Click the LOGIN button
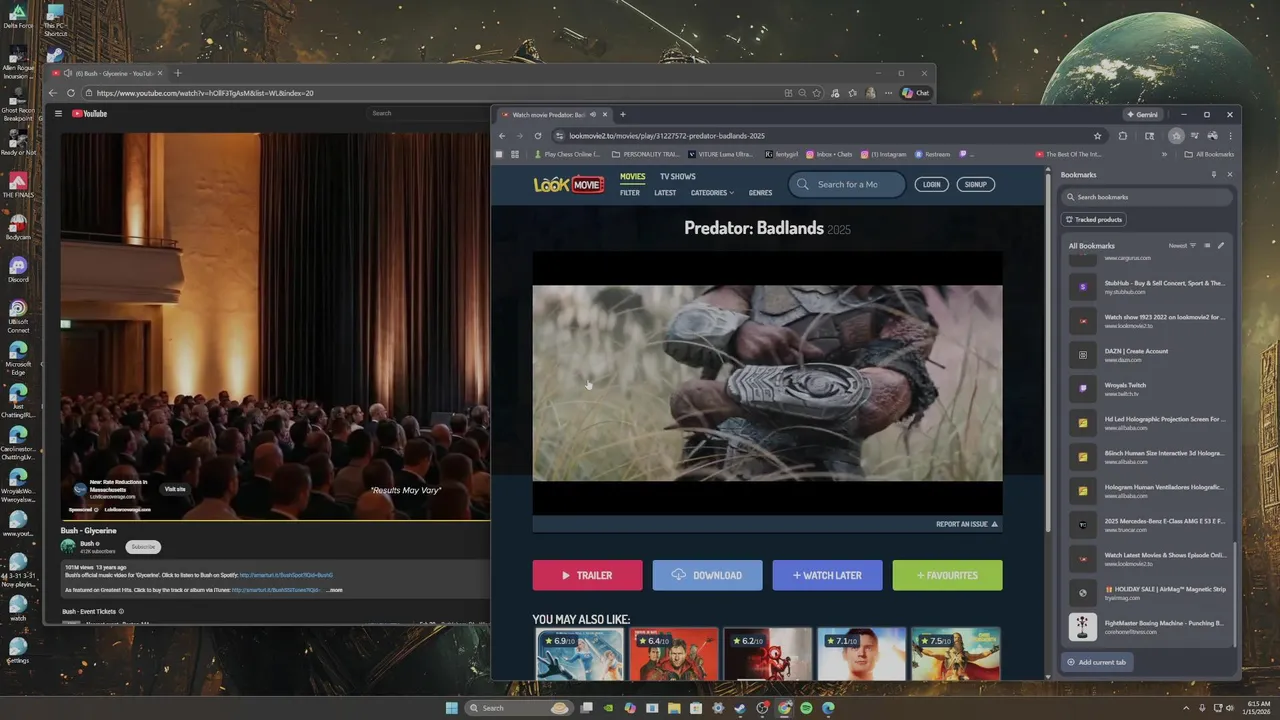1280x720 pixels. pyautogui.click(x=932, y=184)
